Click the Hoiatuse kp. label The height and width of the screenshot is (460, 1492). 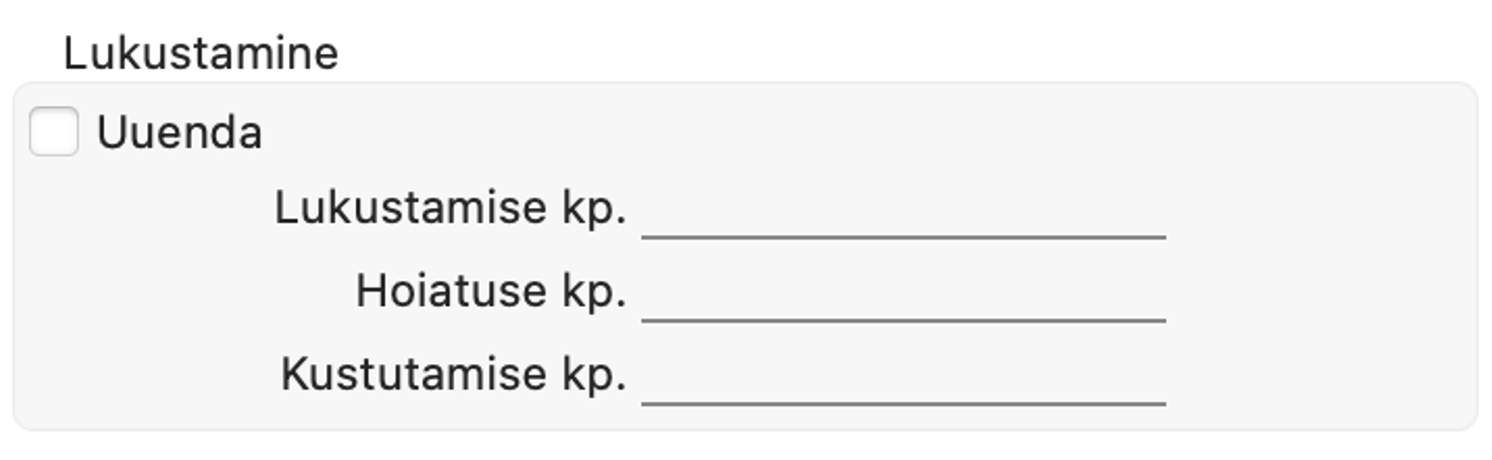click(491, 292)
